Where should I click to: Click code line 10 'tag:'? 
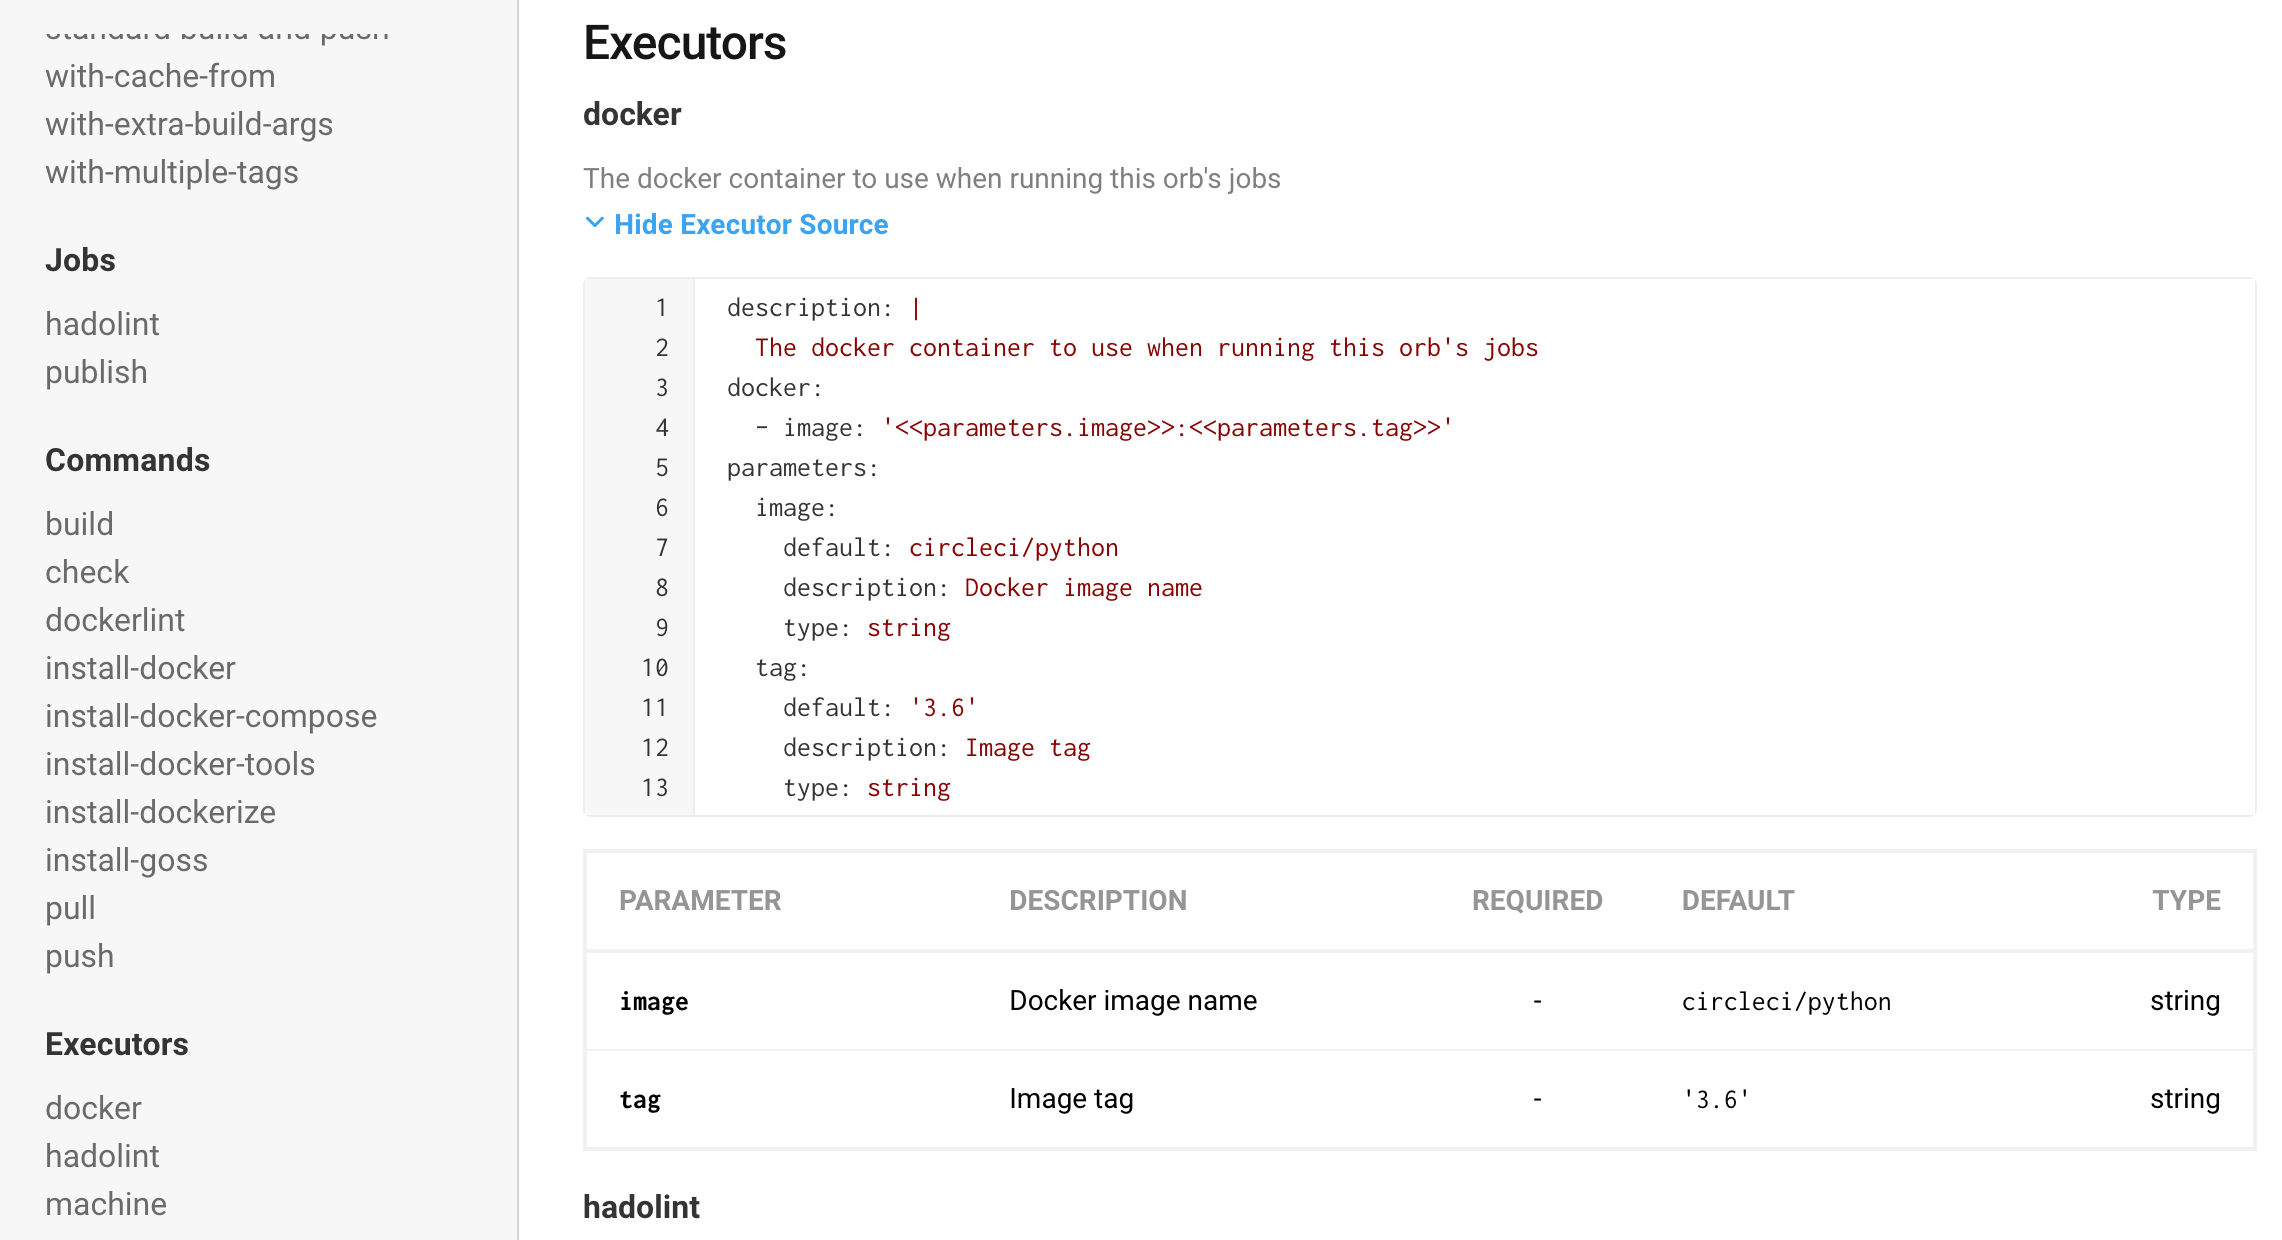782,667
